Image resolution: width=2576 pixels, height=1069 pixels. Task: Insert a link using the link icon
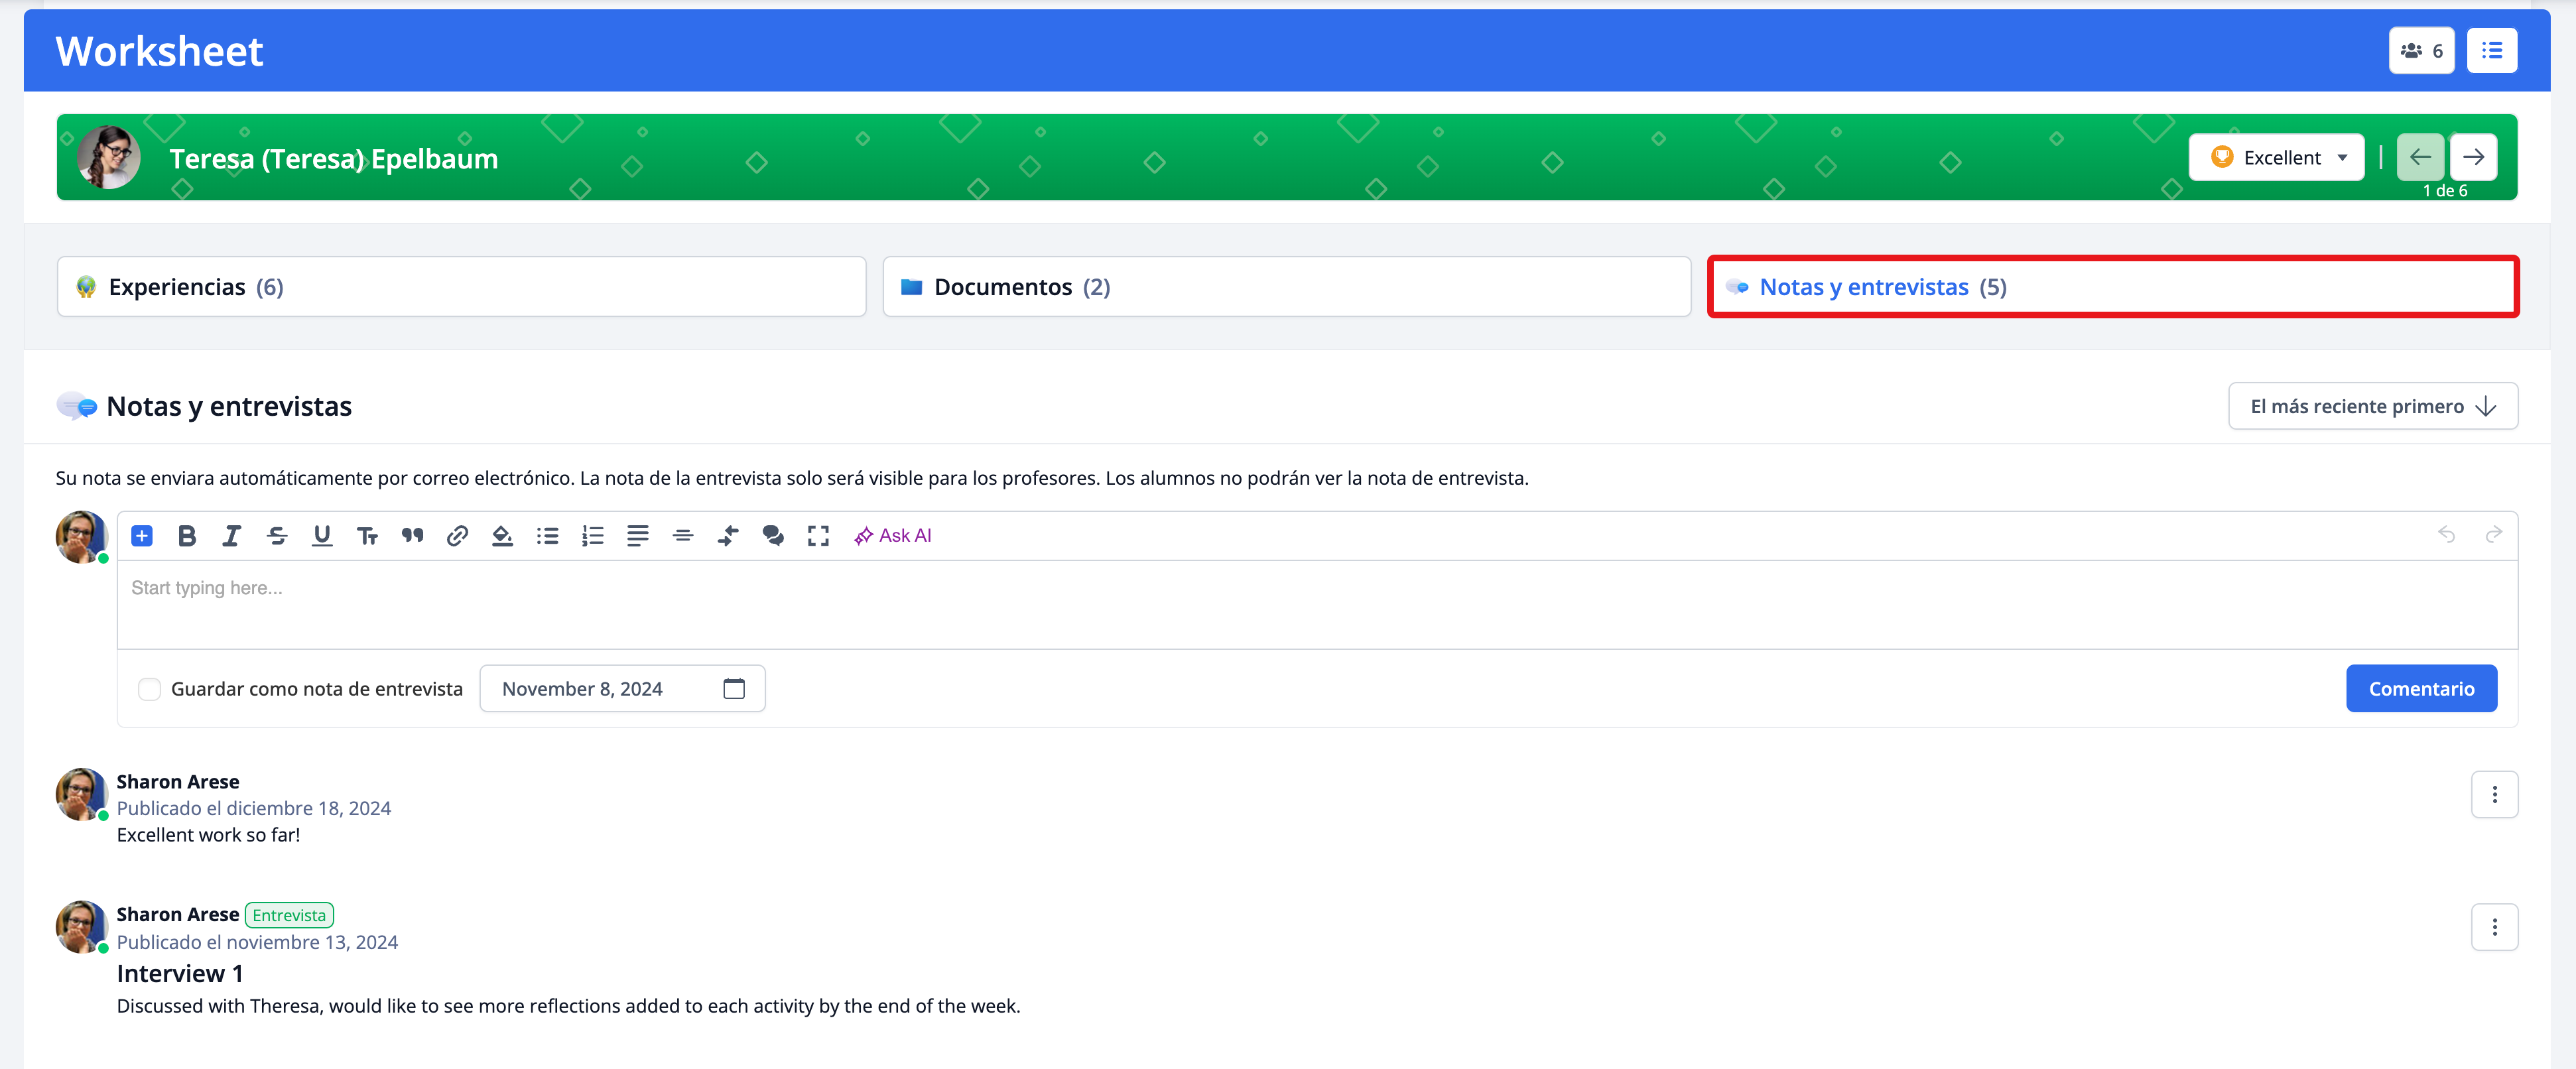[x=457, y=536]
